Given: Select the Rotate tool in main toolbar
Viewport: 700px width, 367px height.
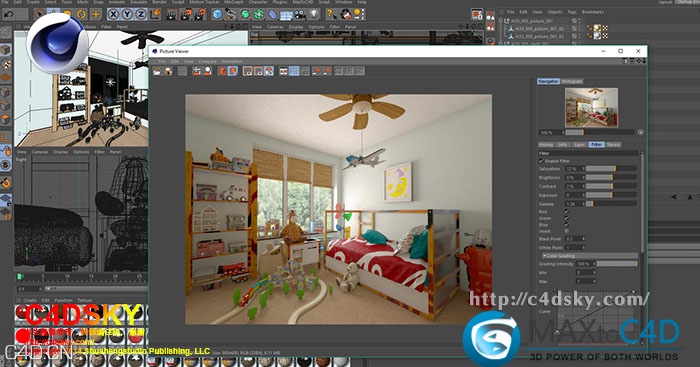Looking at the screenshot, I should point(81,14).
